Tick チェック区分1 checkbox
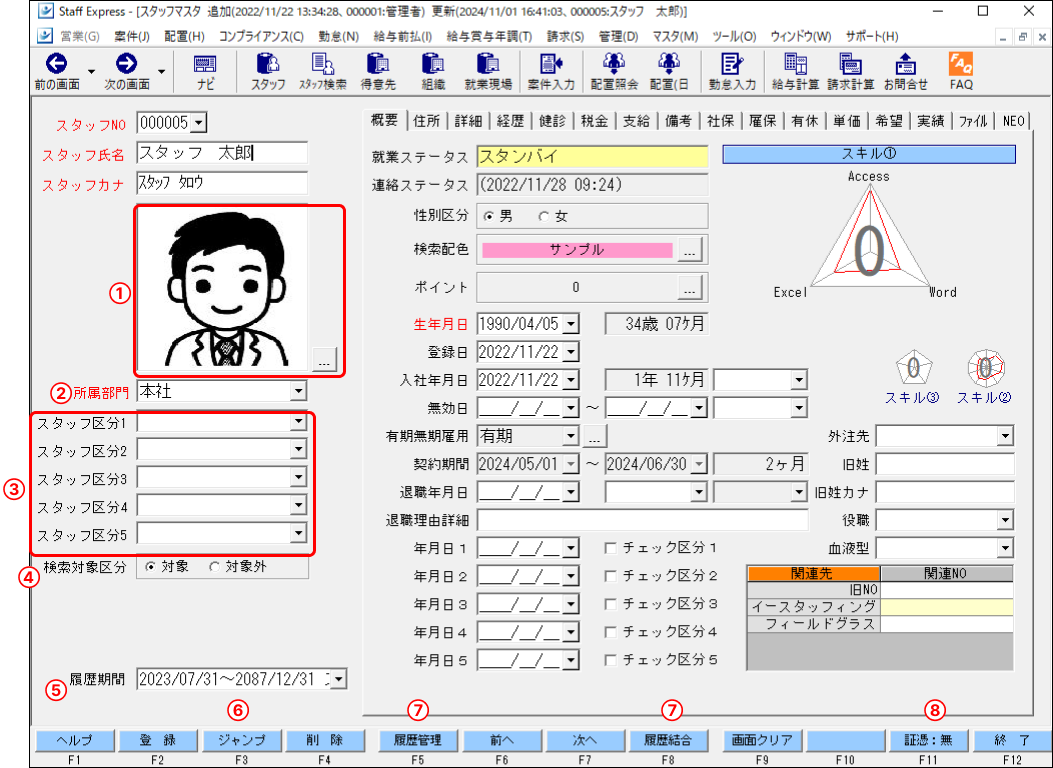Viewport: 1053px width, 768px height. click(x=610, y=548)
